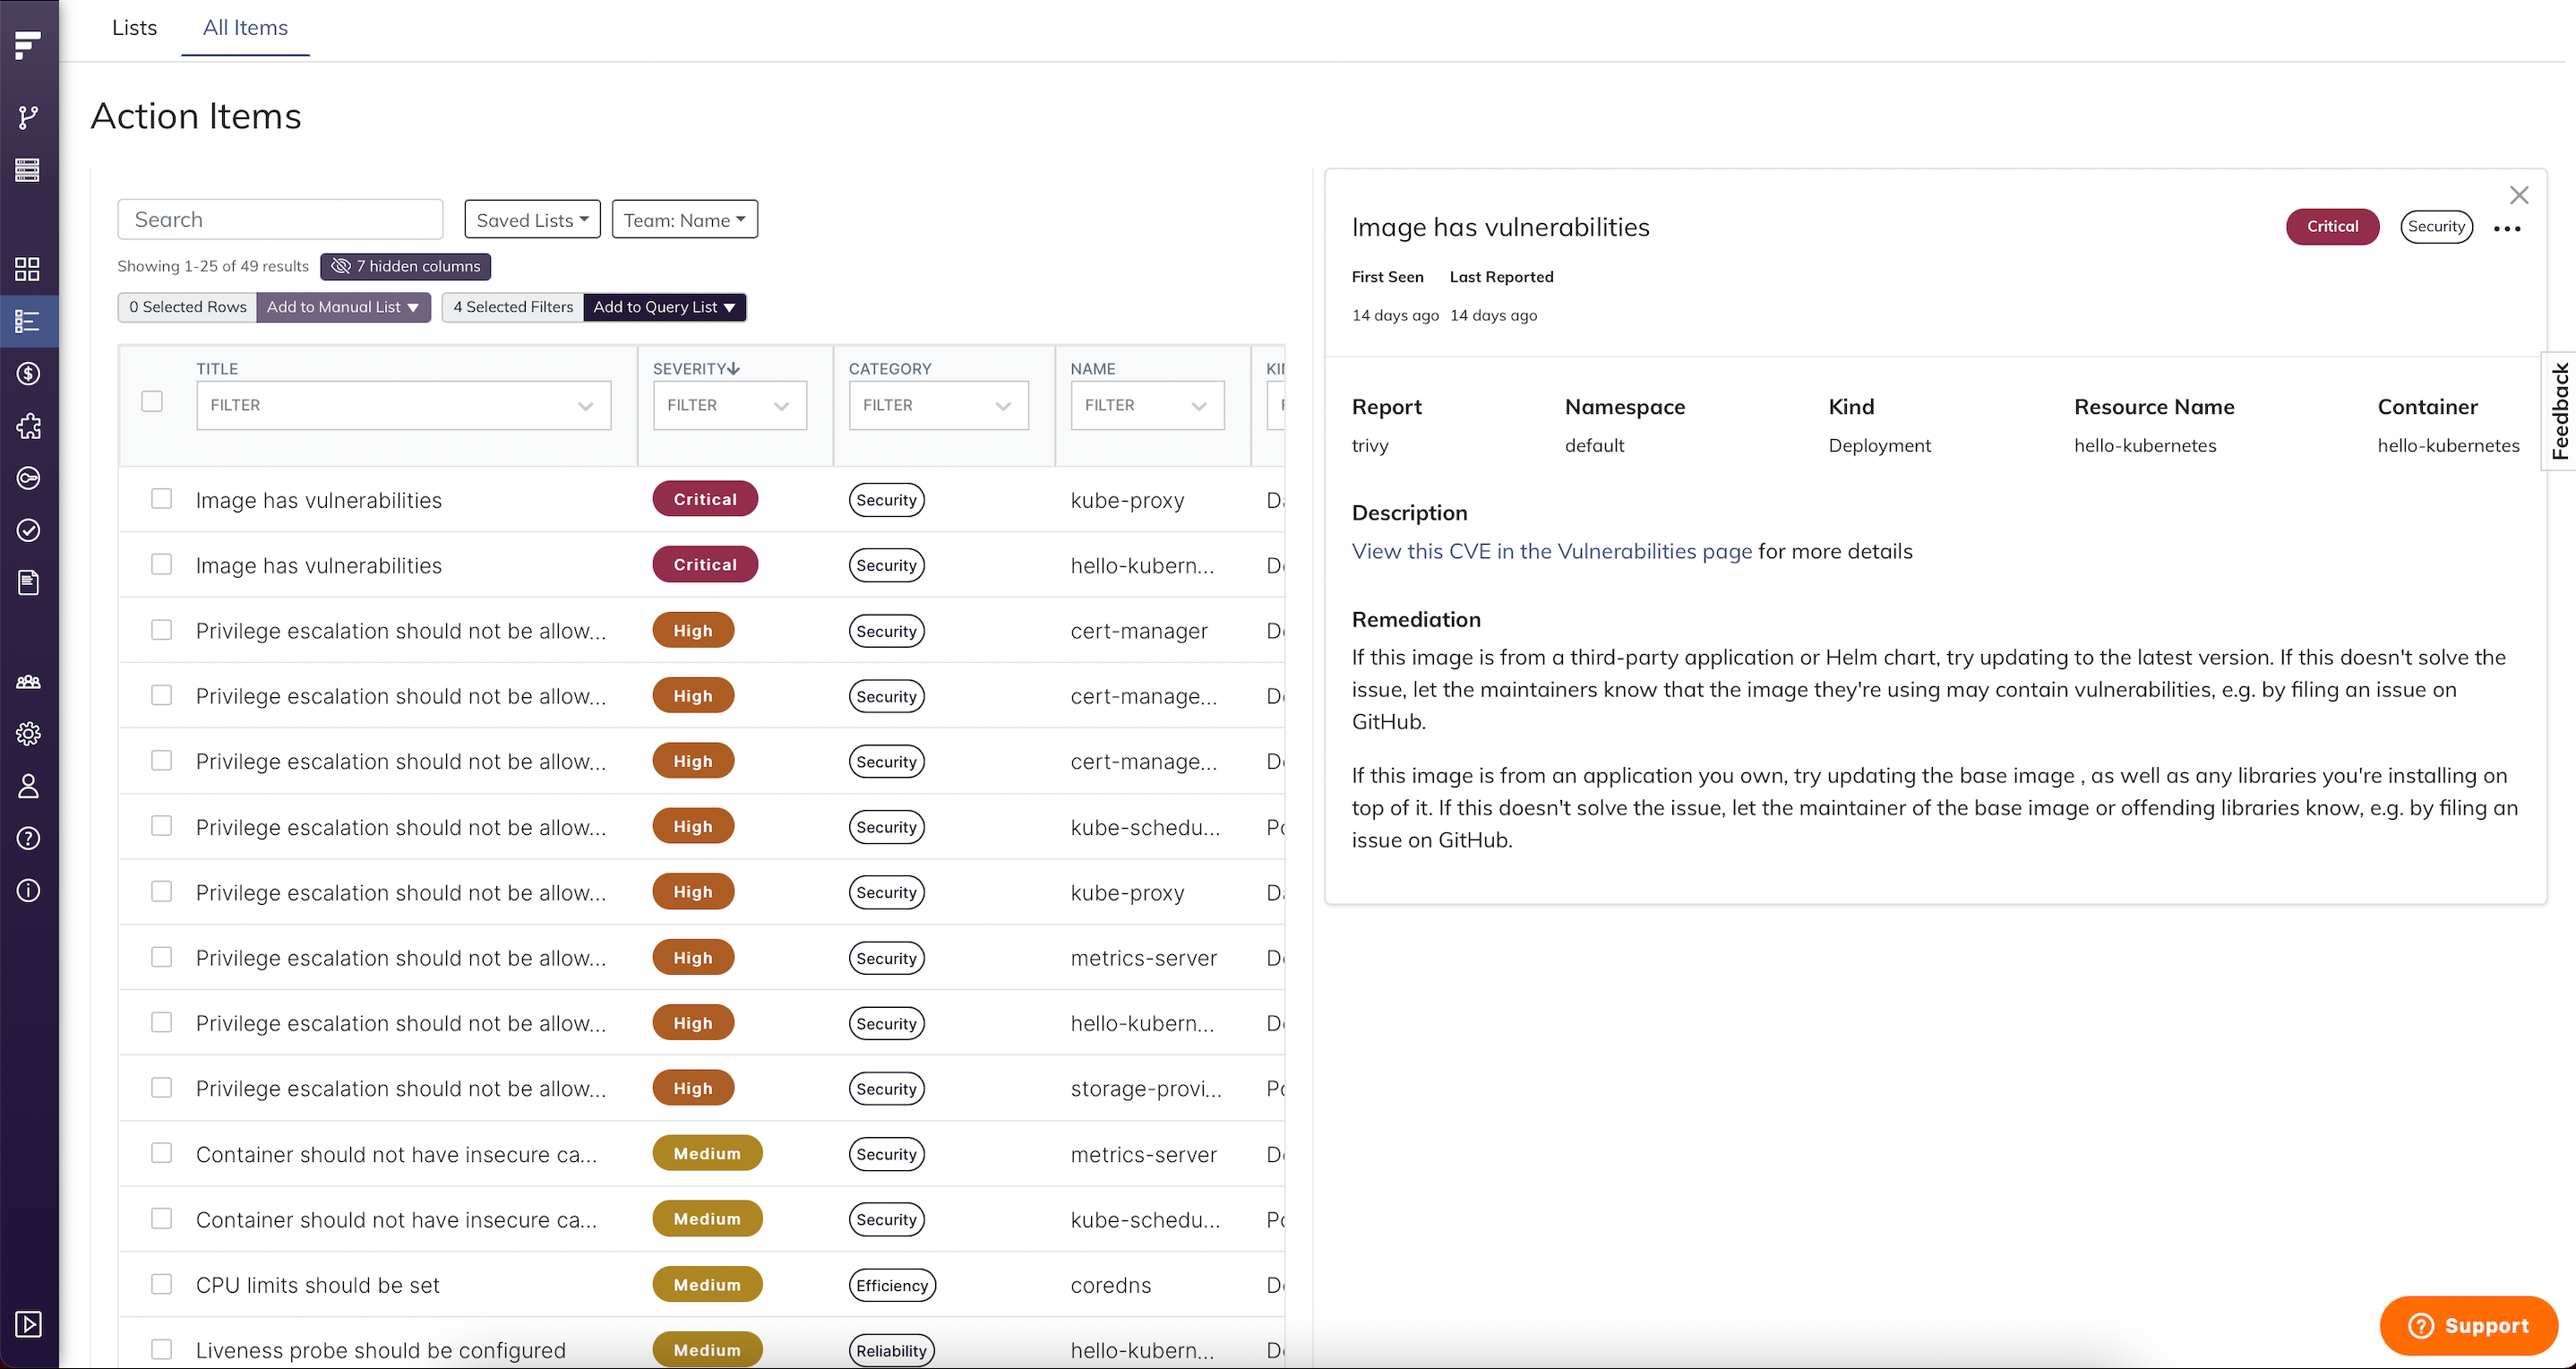Open the three-dot menu in the detail panel
The image size is (2576, 1369).
(x=2508, y=228)
